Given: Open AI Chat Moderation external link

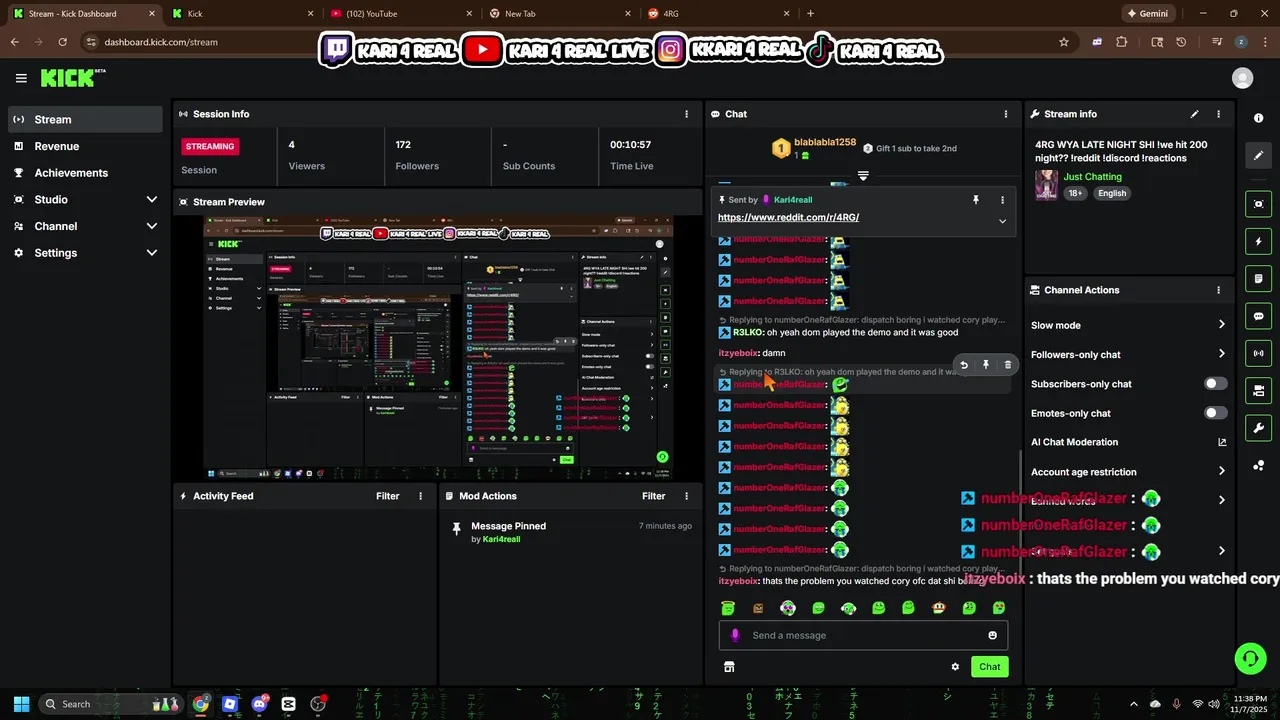Looking at the screenshot, I should tap(1221, 442).
